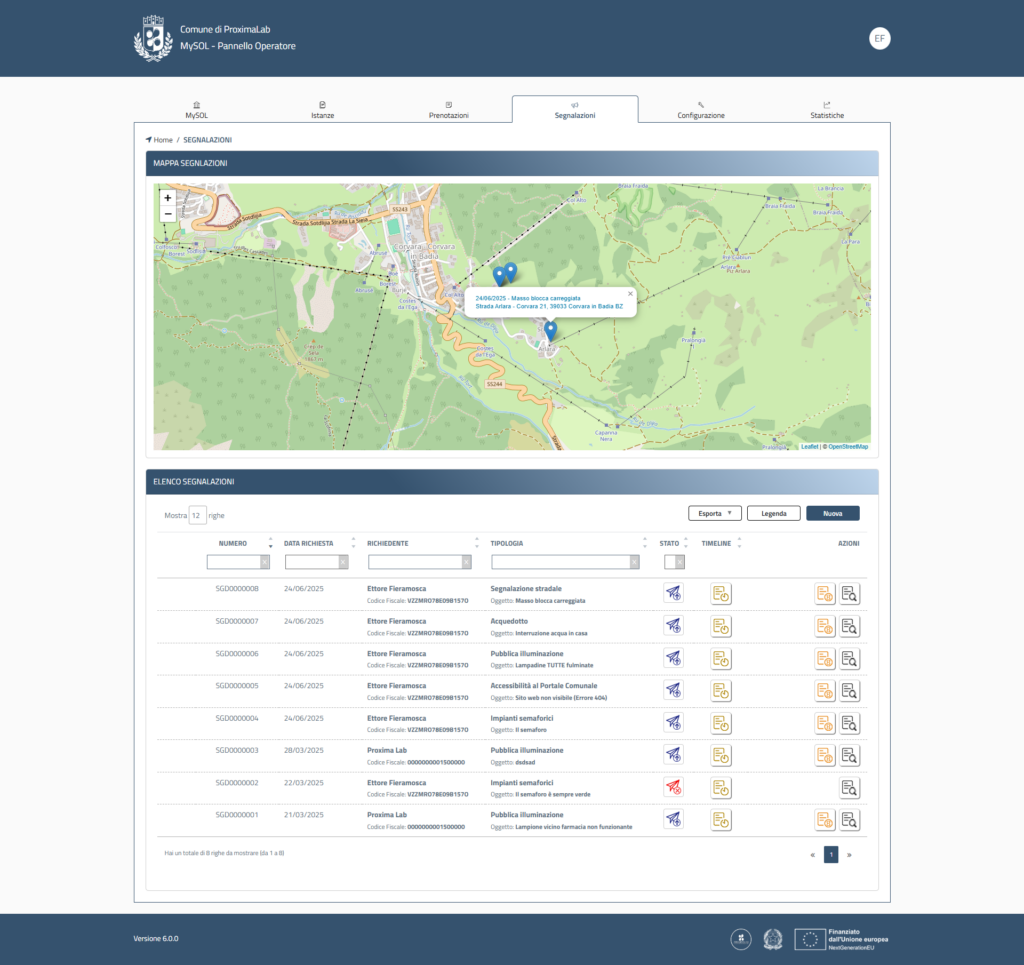Click the EF user avatar
The height and width of the screenshot is (965, 1024).
879,38
